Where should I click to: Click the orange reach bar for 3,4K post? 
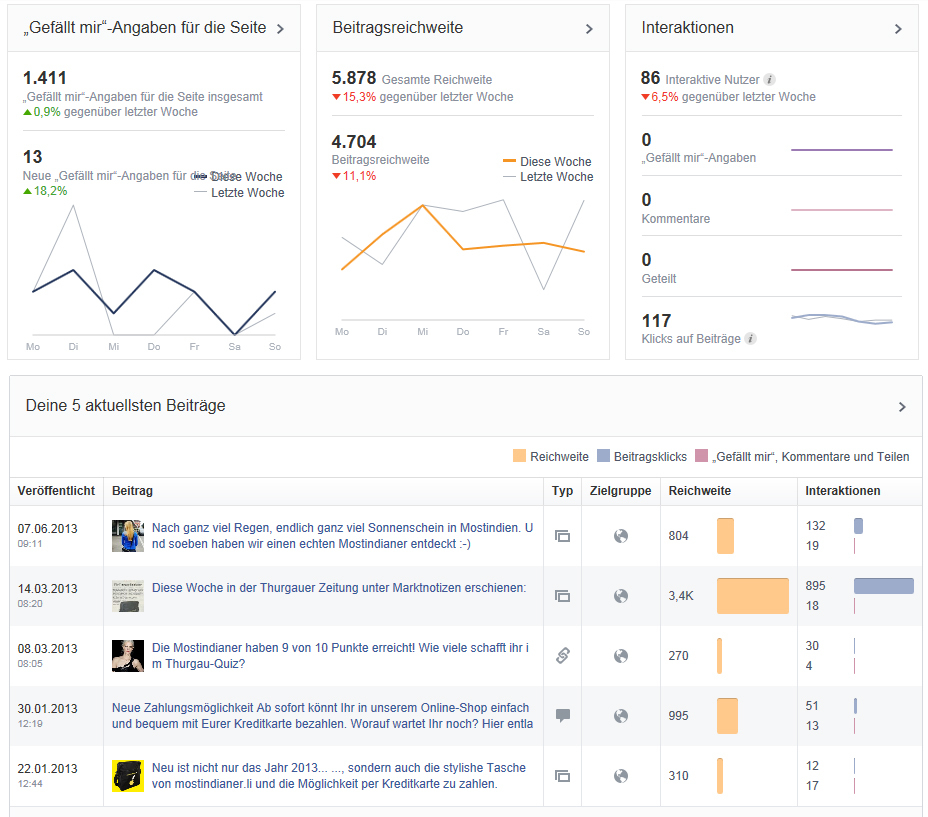click(x=753, y=596)
